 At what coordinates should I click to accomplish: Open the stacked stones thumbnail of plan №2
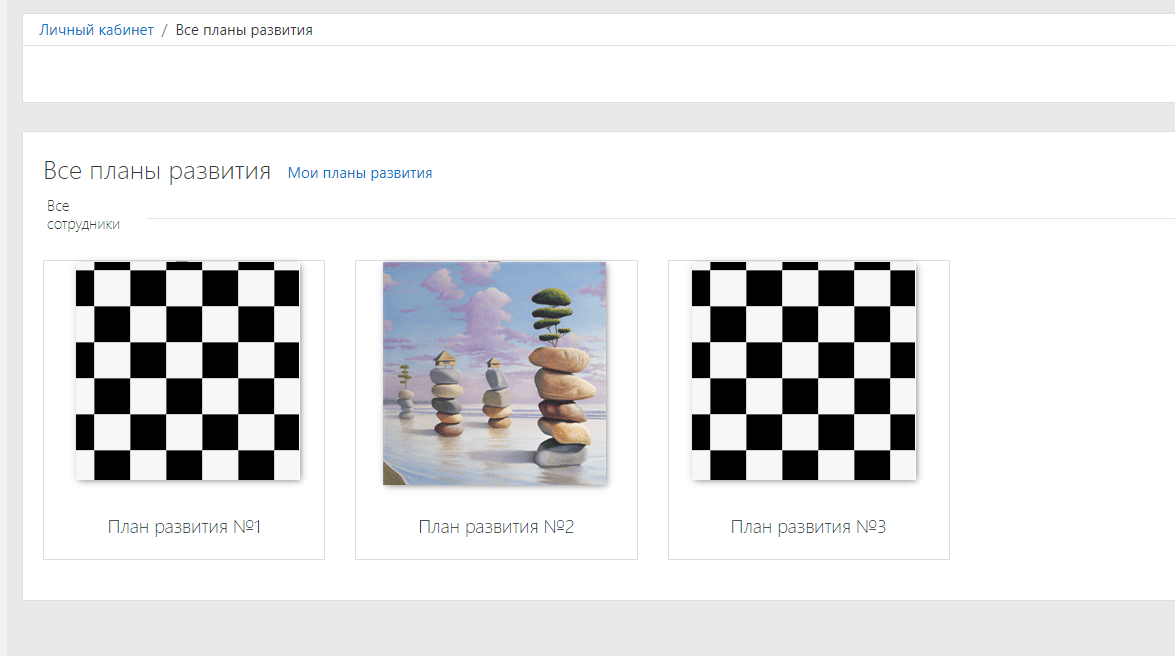(494, 373)
